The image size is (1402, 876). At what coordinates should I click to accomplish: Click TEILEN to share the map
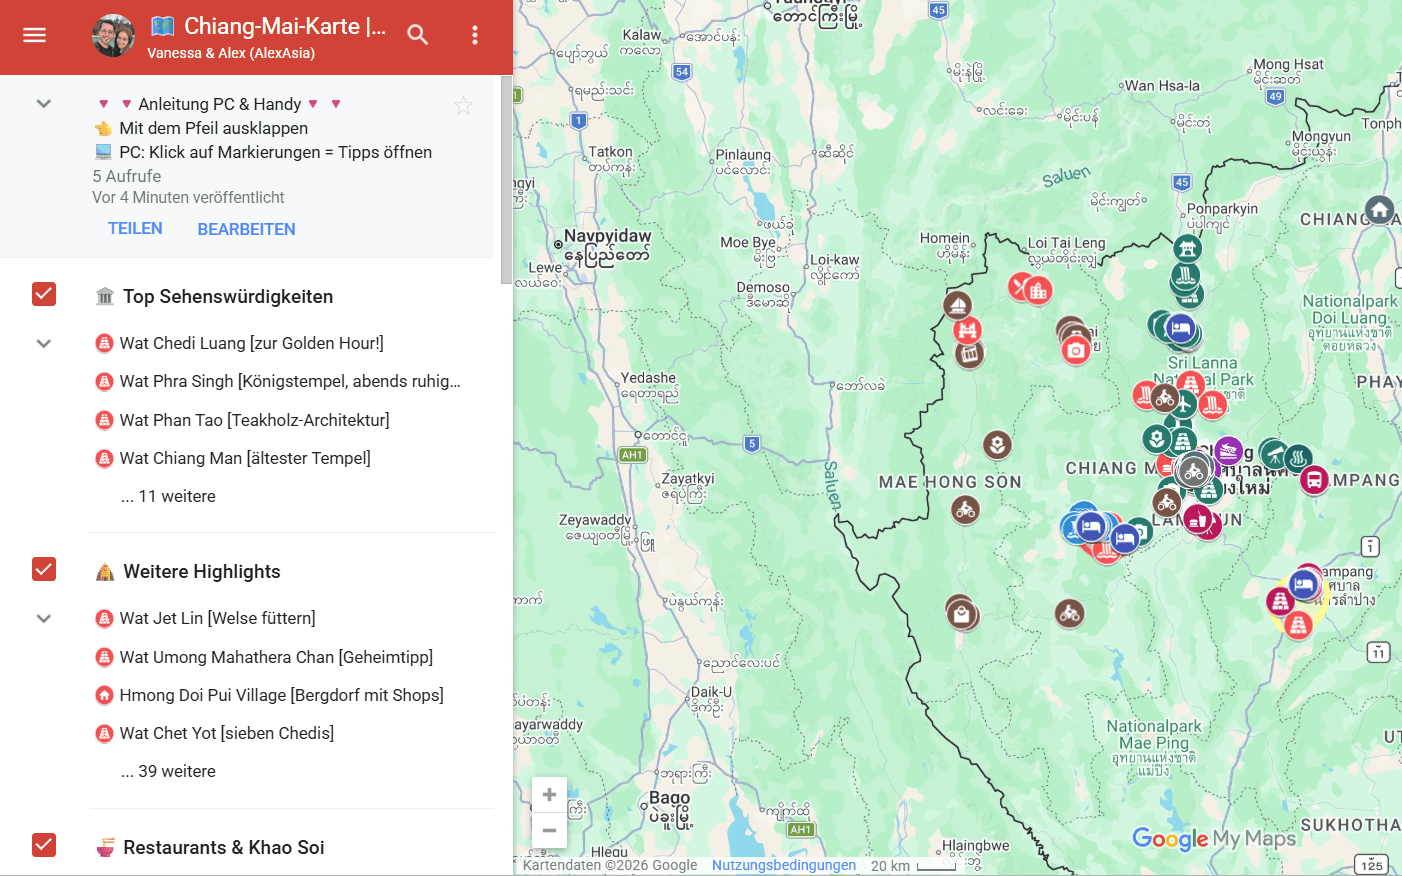[135, 229]
